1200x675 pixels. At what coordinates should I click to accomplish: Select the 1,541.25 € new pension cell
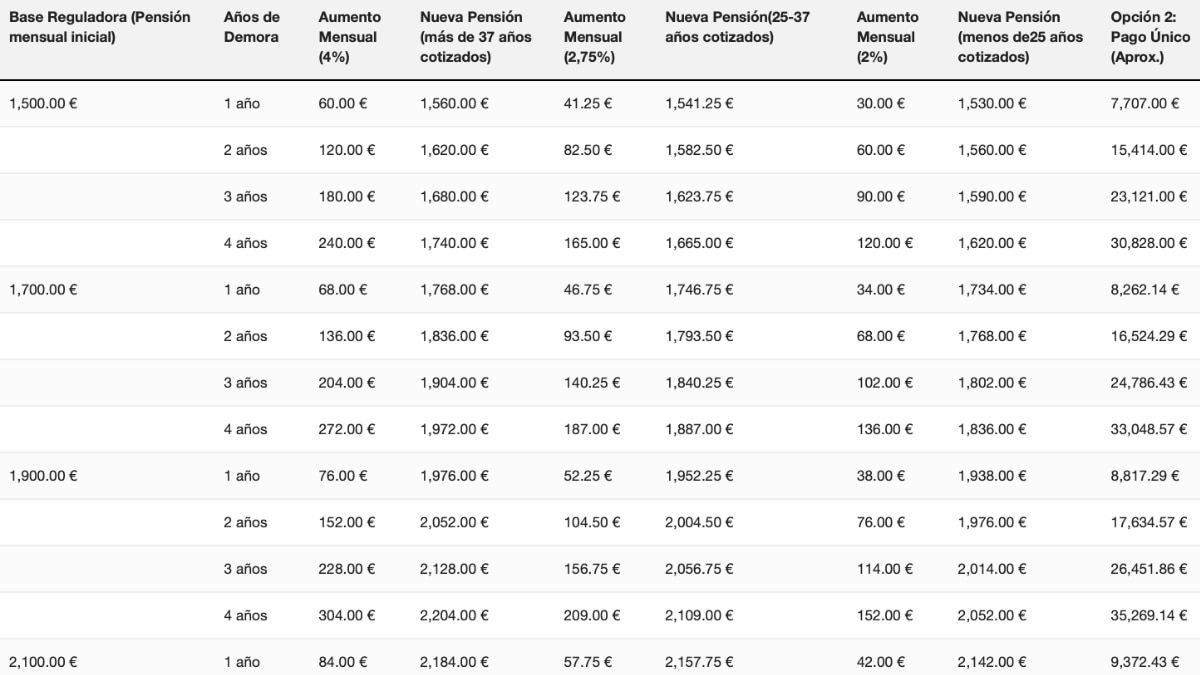coord(699,103)
